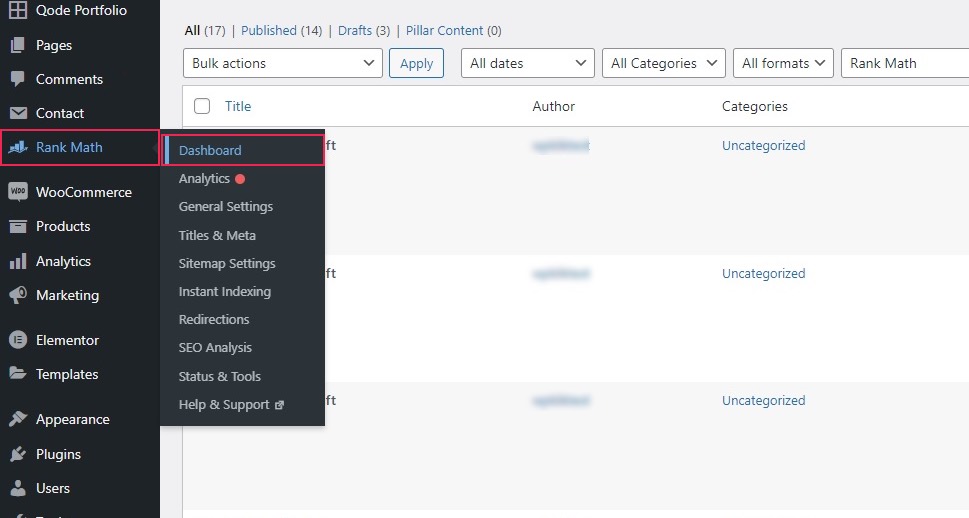Go to Products in the sidebar

(x=63, y=226)
